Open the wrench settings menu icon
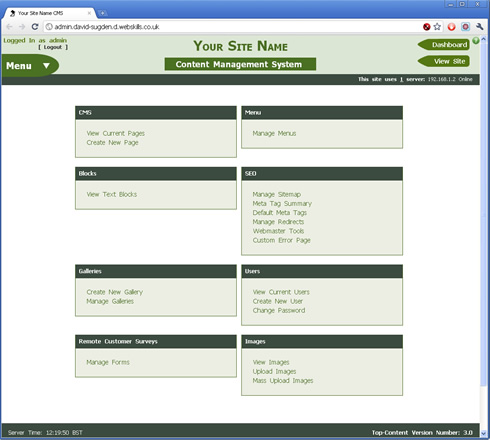490x440 pixels. (480, 27)
